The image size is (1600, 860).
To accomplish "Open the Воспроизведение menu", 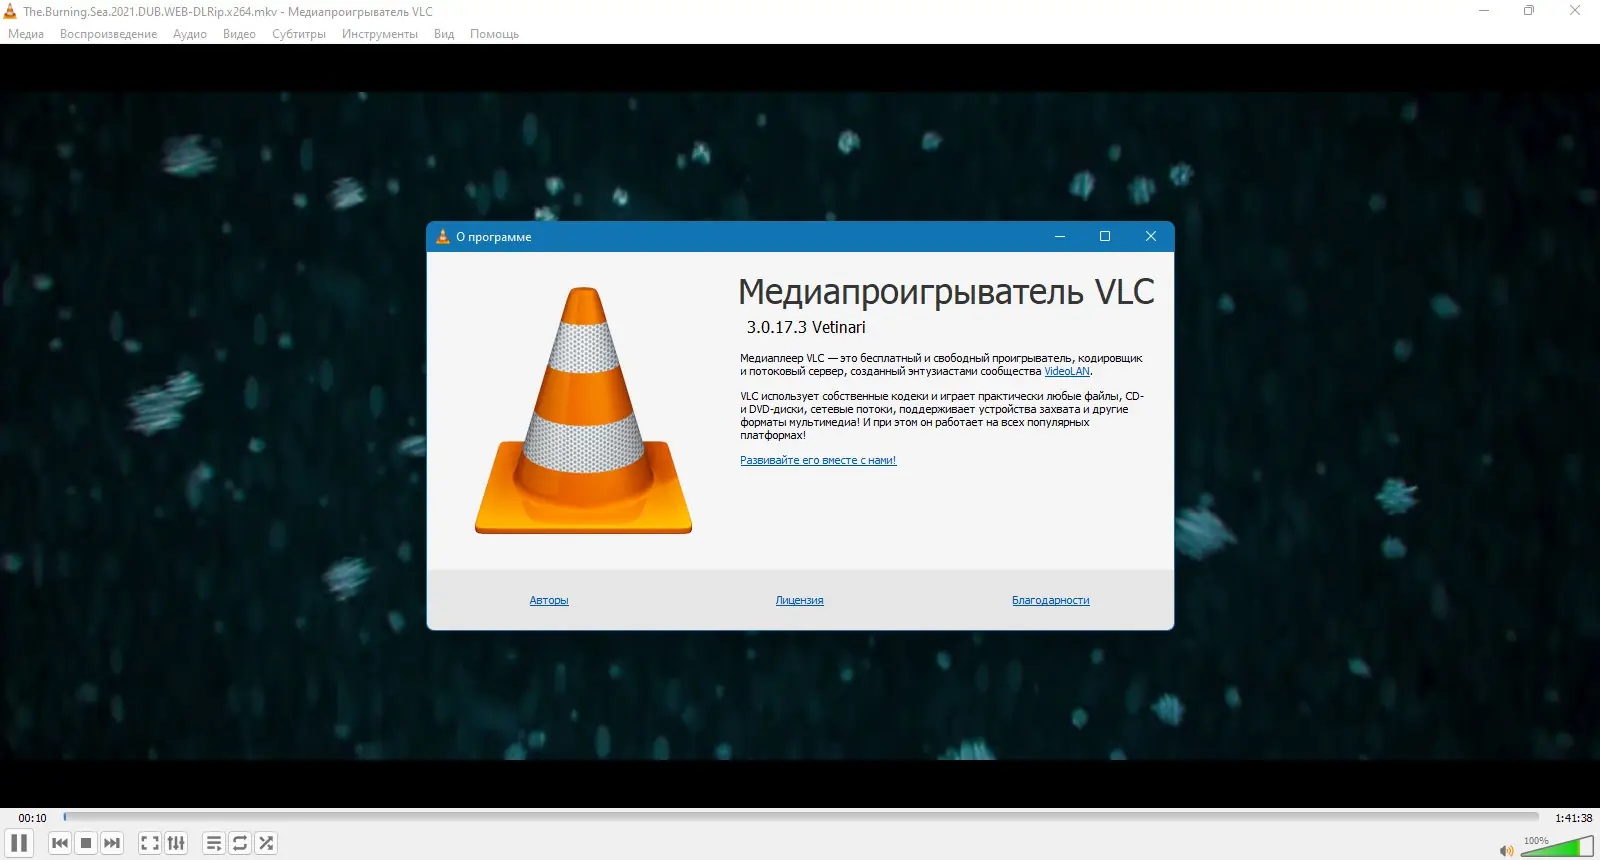I will tap(108, 34).
